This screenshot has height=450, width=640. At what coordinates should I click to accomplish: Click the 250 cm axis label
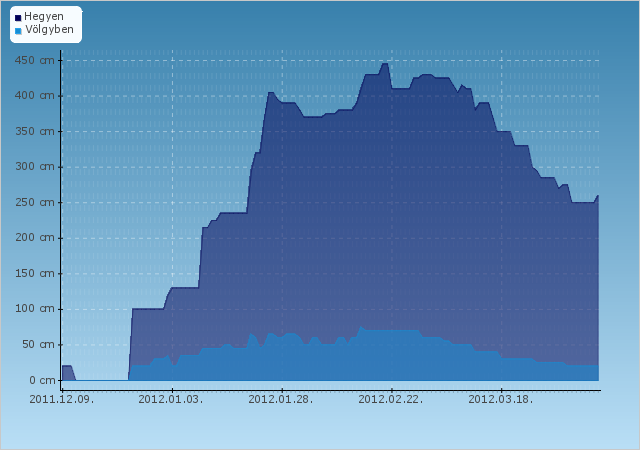35,202
